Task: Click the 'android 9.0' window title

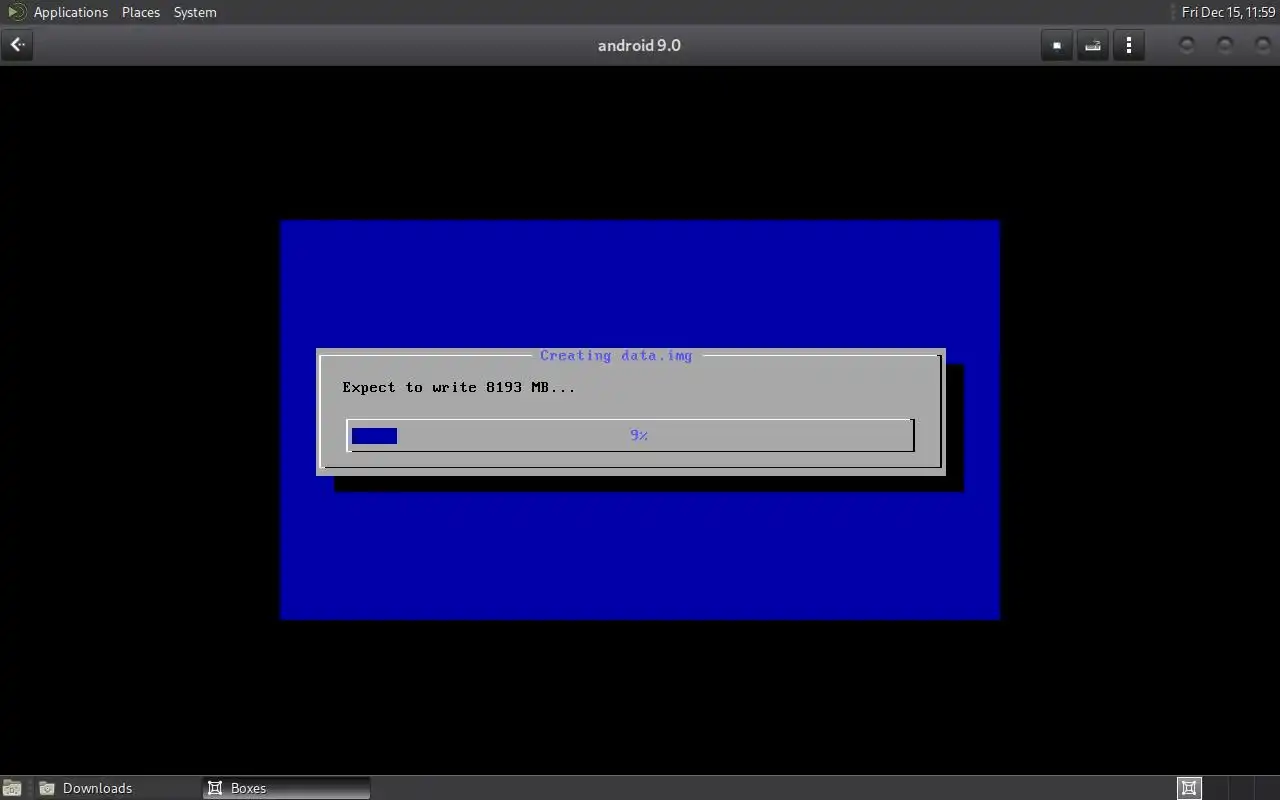Action: [639, 45]
